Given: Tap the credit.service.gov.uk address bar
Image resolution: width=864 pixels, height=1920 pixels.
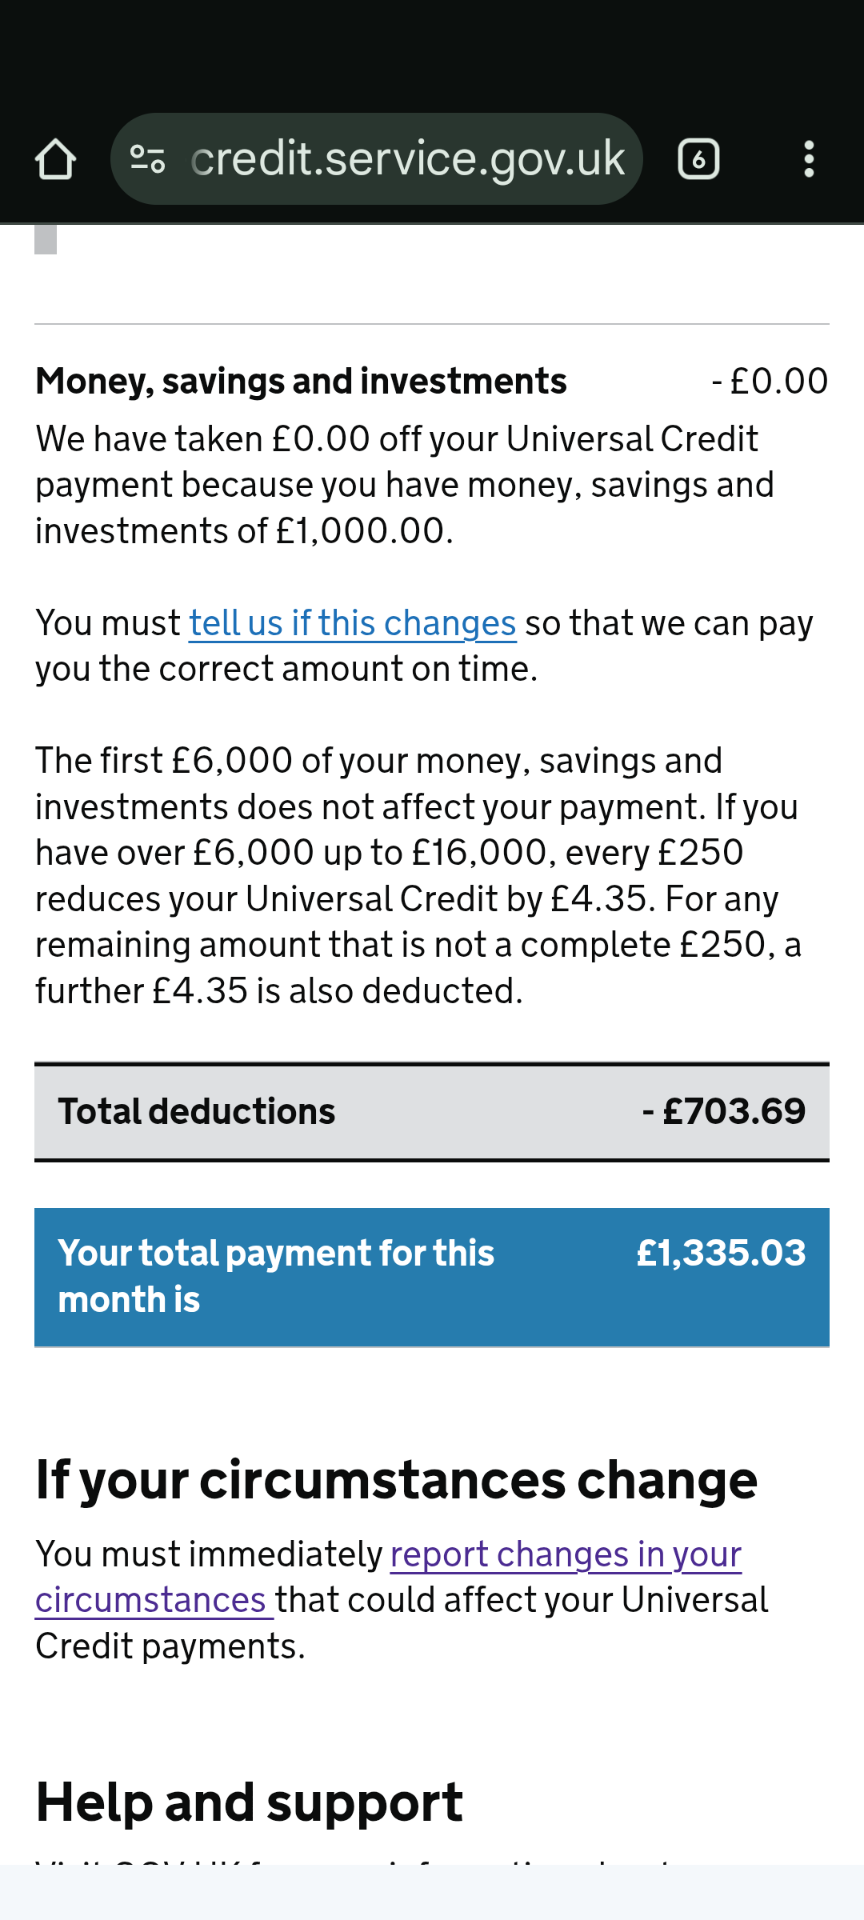Looking at the screenshot, I should (407, 159).
